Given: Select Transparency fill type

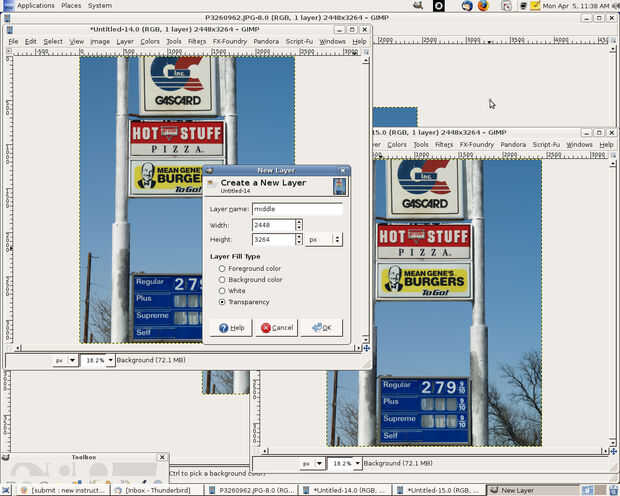Looking at the screenshot, I should coord(244,302).
